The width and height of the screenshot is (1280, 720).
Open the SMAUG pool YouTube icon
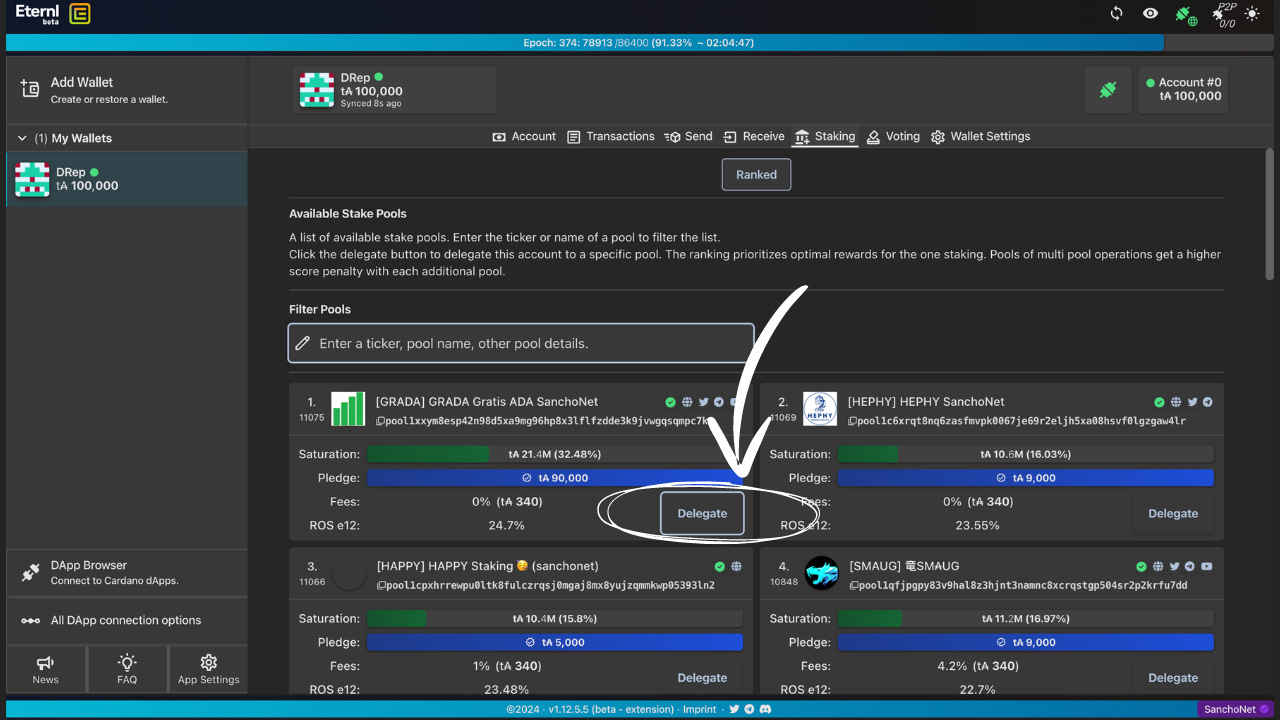click(1208, 566)
